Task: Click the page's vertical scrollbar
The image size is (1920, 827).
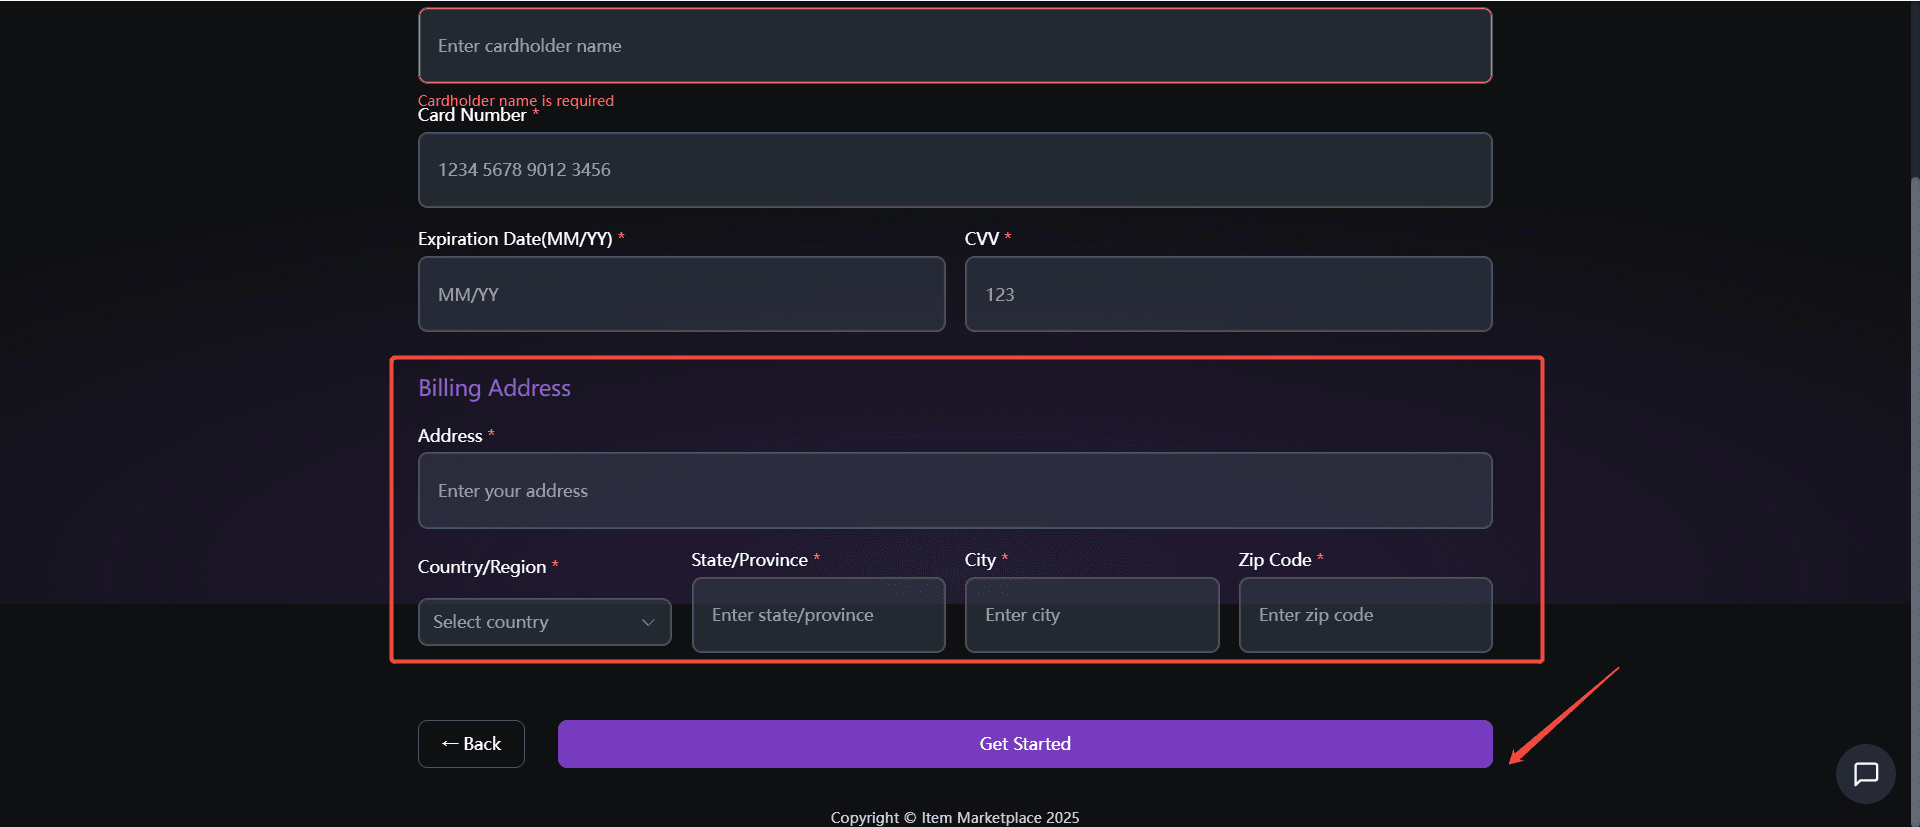Action: point(1914,450)
